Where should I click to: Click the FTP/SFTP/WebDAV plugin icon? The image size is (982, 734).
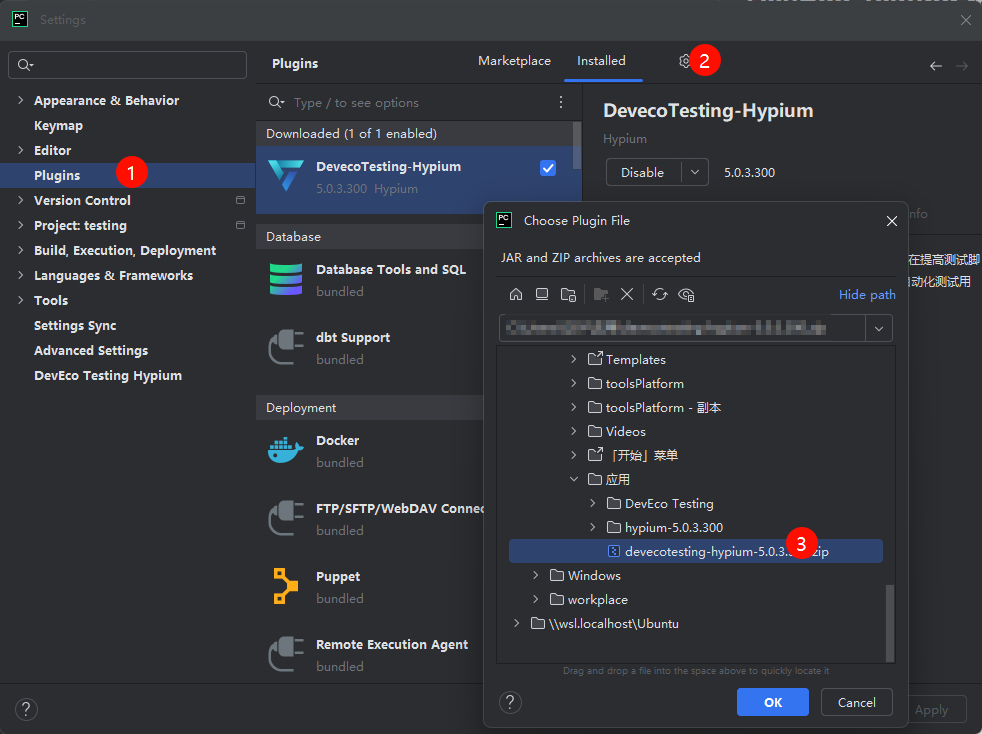(286, 518)
